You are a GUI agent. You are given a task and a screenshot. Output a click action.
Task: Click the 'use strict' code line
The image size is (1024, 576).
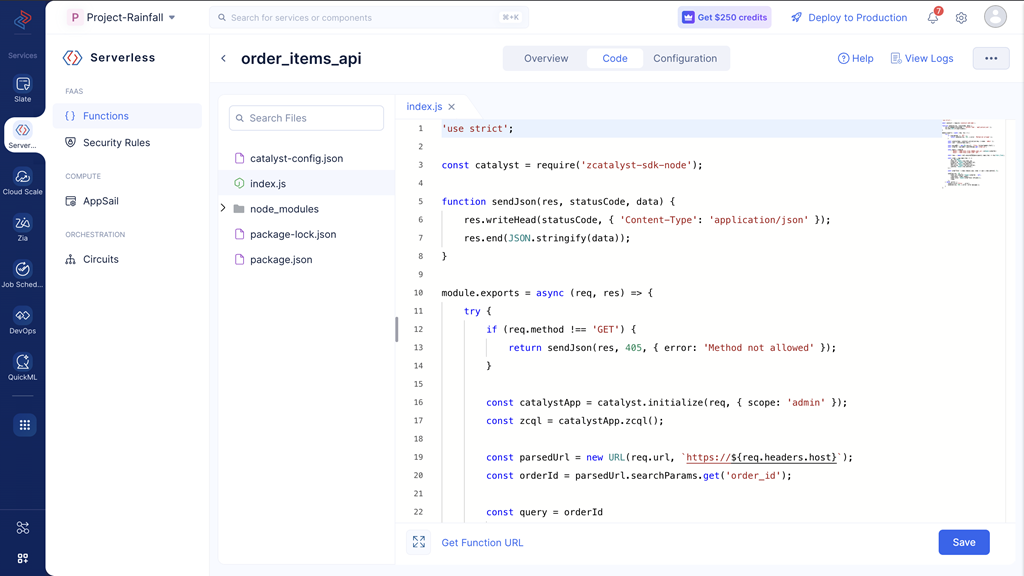click(477, 129)
